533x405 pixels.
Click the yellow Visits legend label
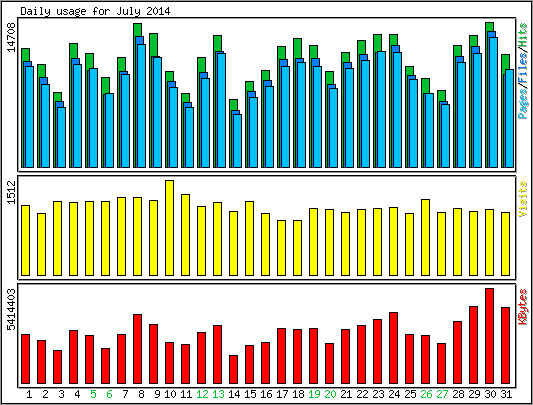point(523,199)
